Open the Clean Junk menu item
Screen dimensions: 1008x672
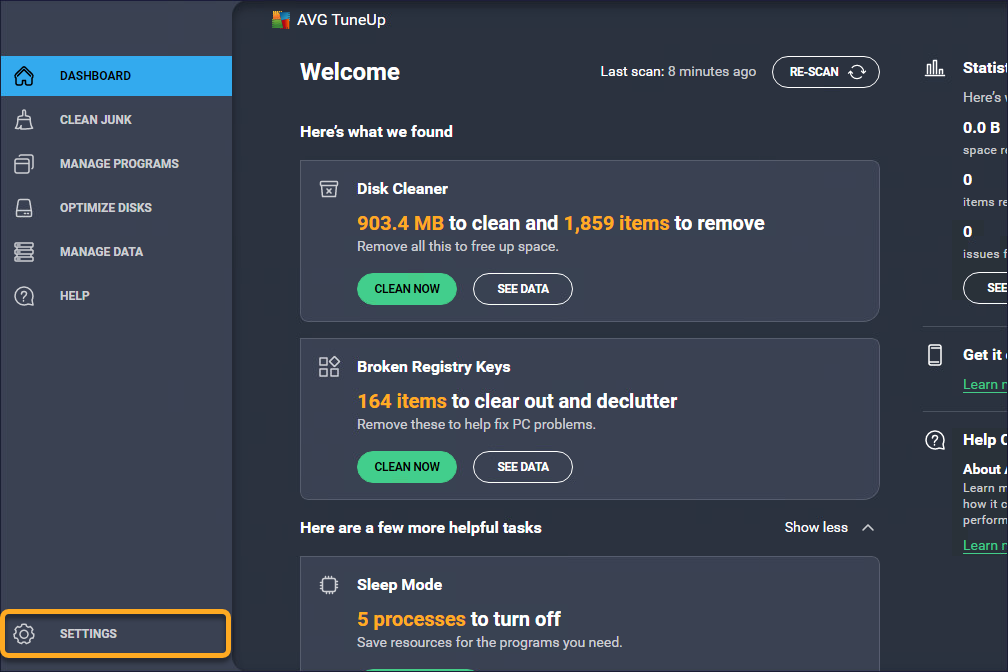pos(96,120)
